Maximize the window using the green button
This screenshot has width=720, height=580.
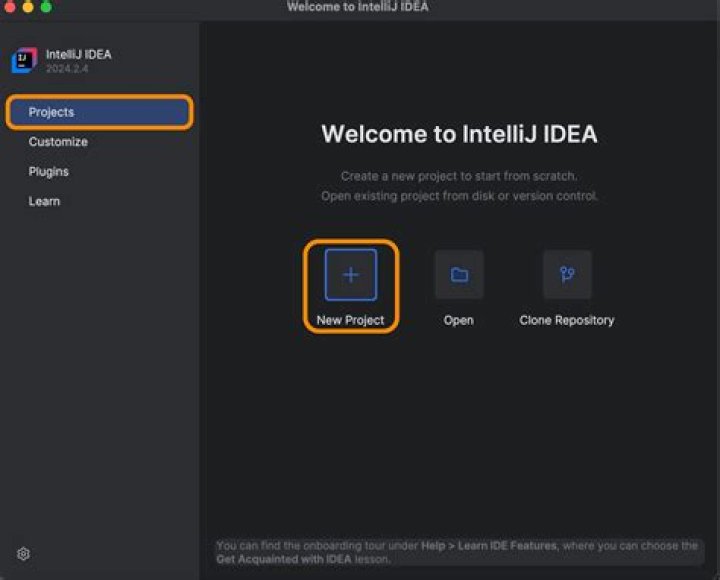point(46,7)
